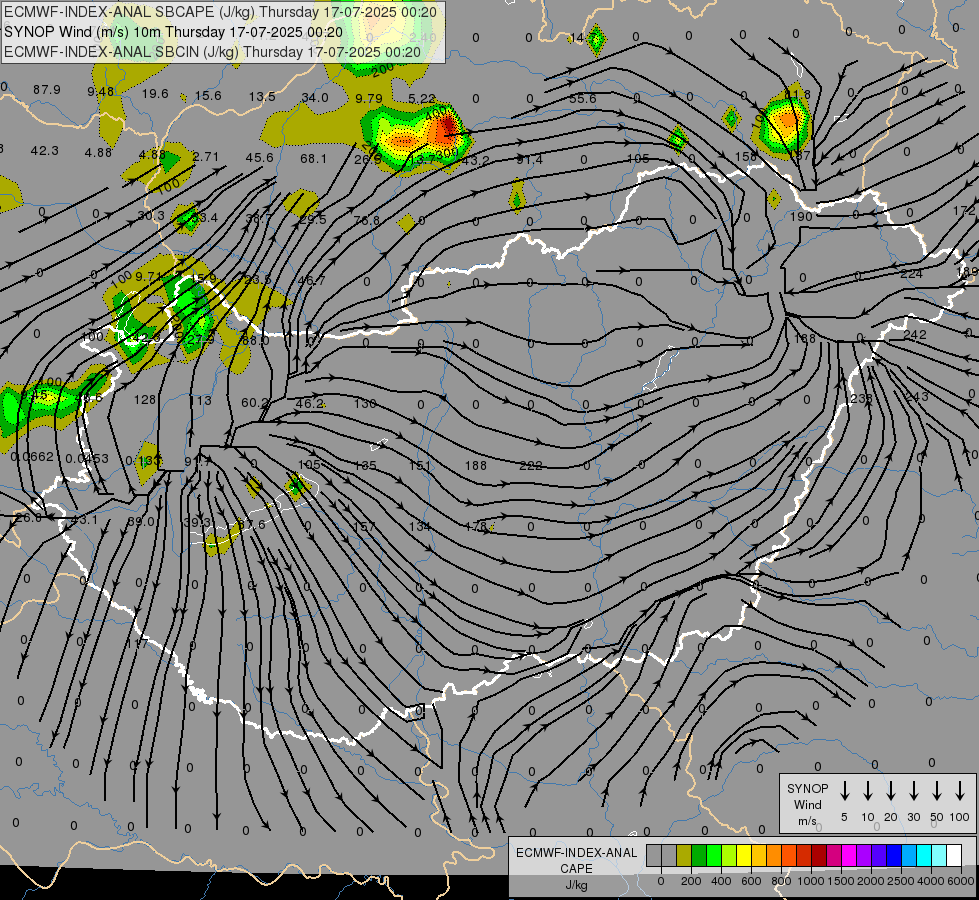Click the legend arrow above the 30 m/s label
Screen dimensions: 979x900
click(x=913, y=791)
